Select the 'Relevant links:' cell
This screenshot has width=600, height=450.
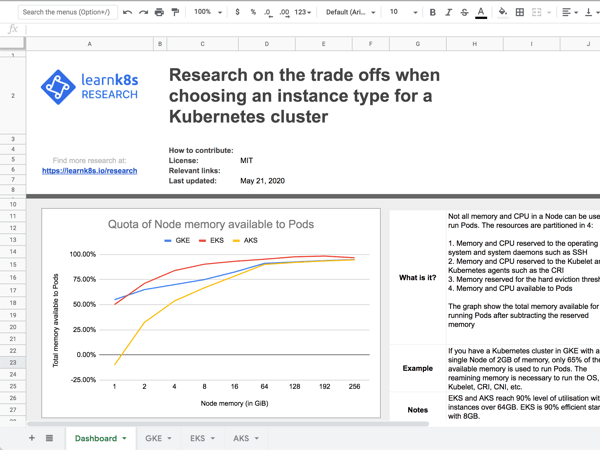click(x=194, y=171)
